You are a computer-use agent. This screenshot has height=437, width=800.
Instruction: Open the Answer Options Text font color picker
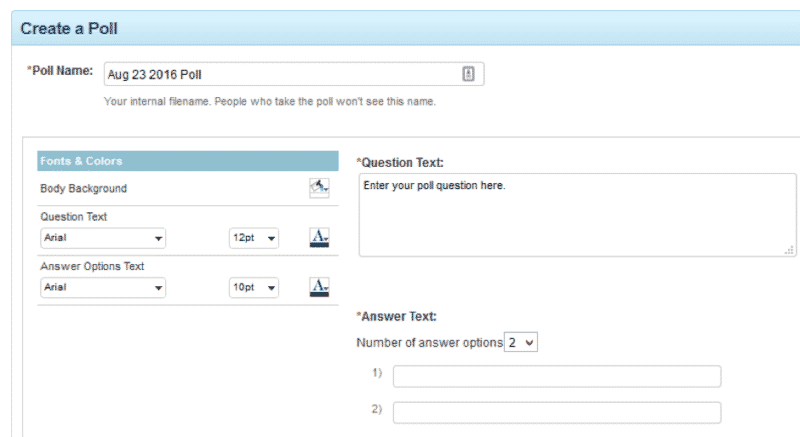pos(319,288)
